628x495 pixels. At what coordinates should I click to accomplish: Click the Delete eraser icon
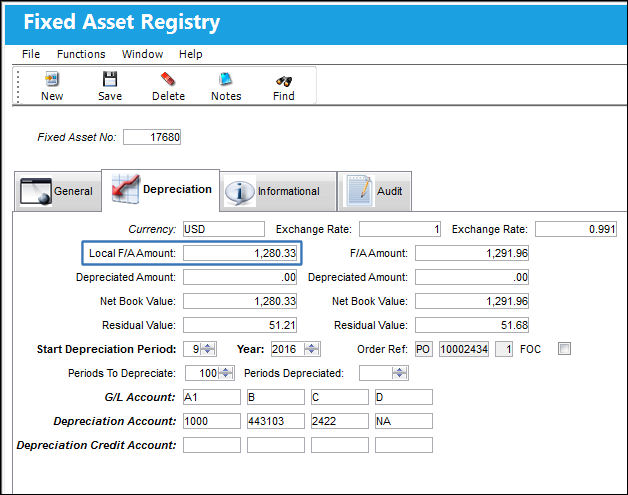point(168,79)
